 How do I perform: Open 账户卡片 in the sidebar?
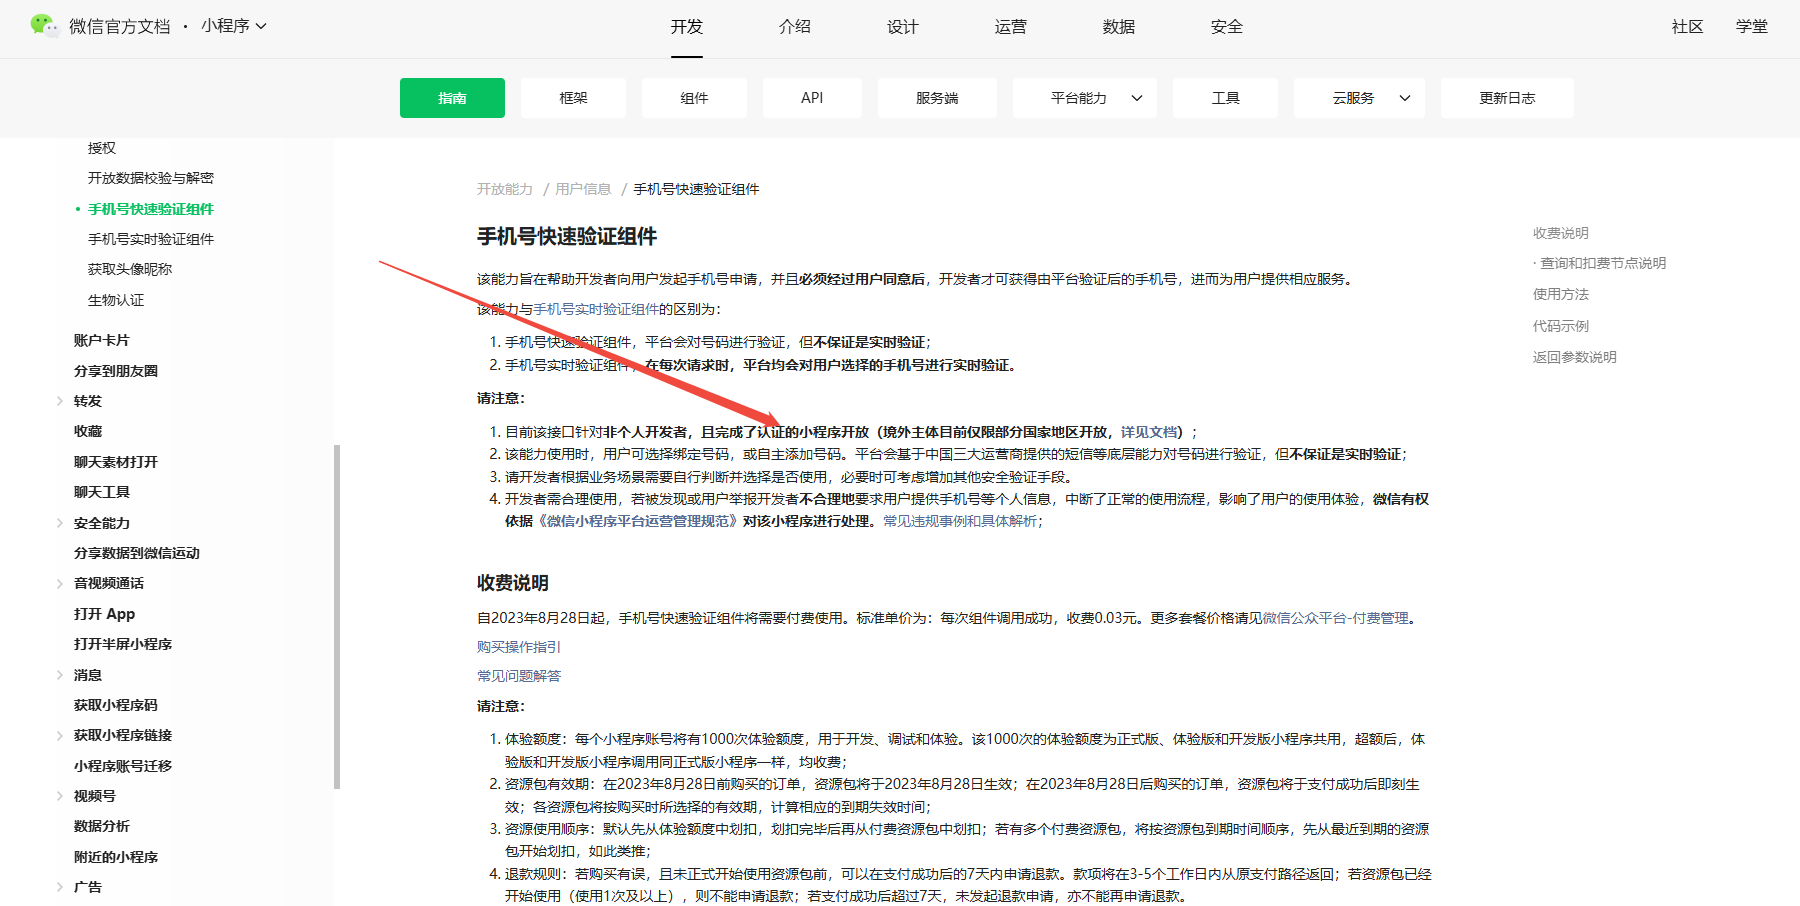(102, 340)
